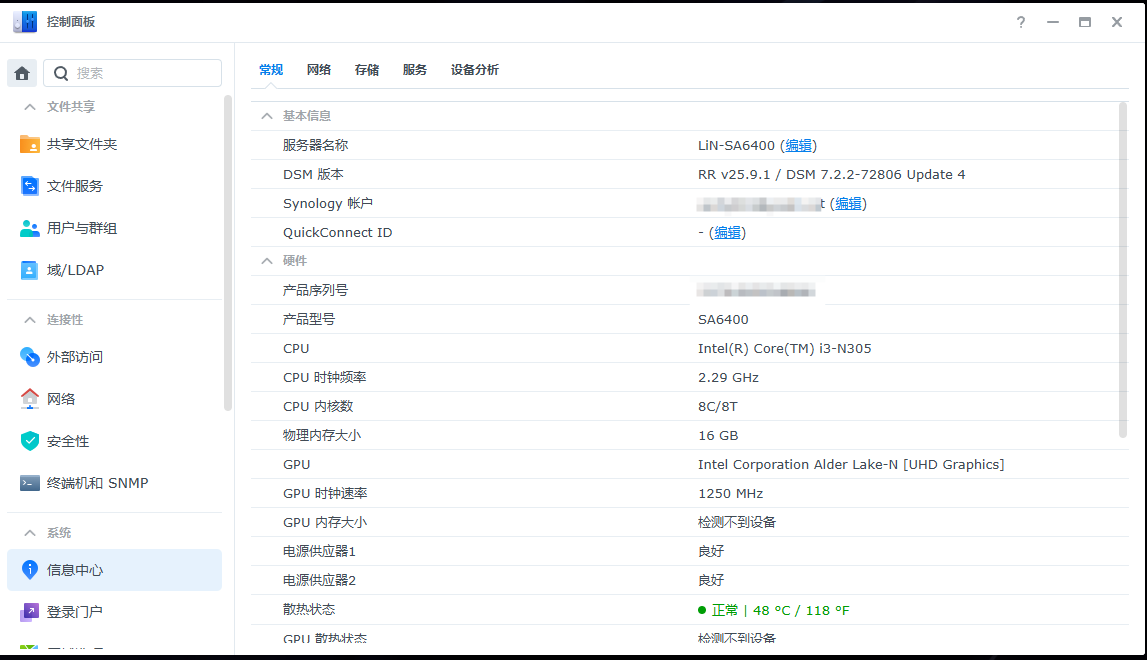Viewport: 1147px width, 660px height.
Task: Click the main content vertical scrollbar
Action: click(x=1122, y=270)
